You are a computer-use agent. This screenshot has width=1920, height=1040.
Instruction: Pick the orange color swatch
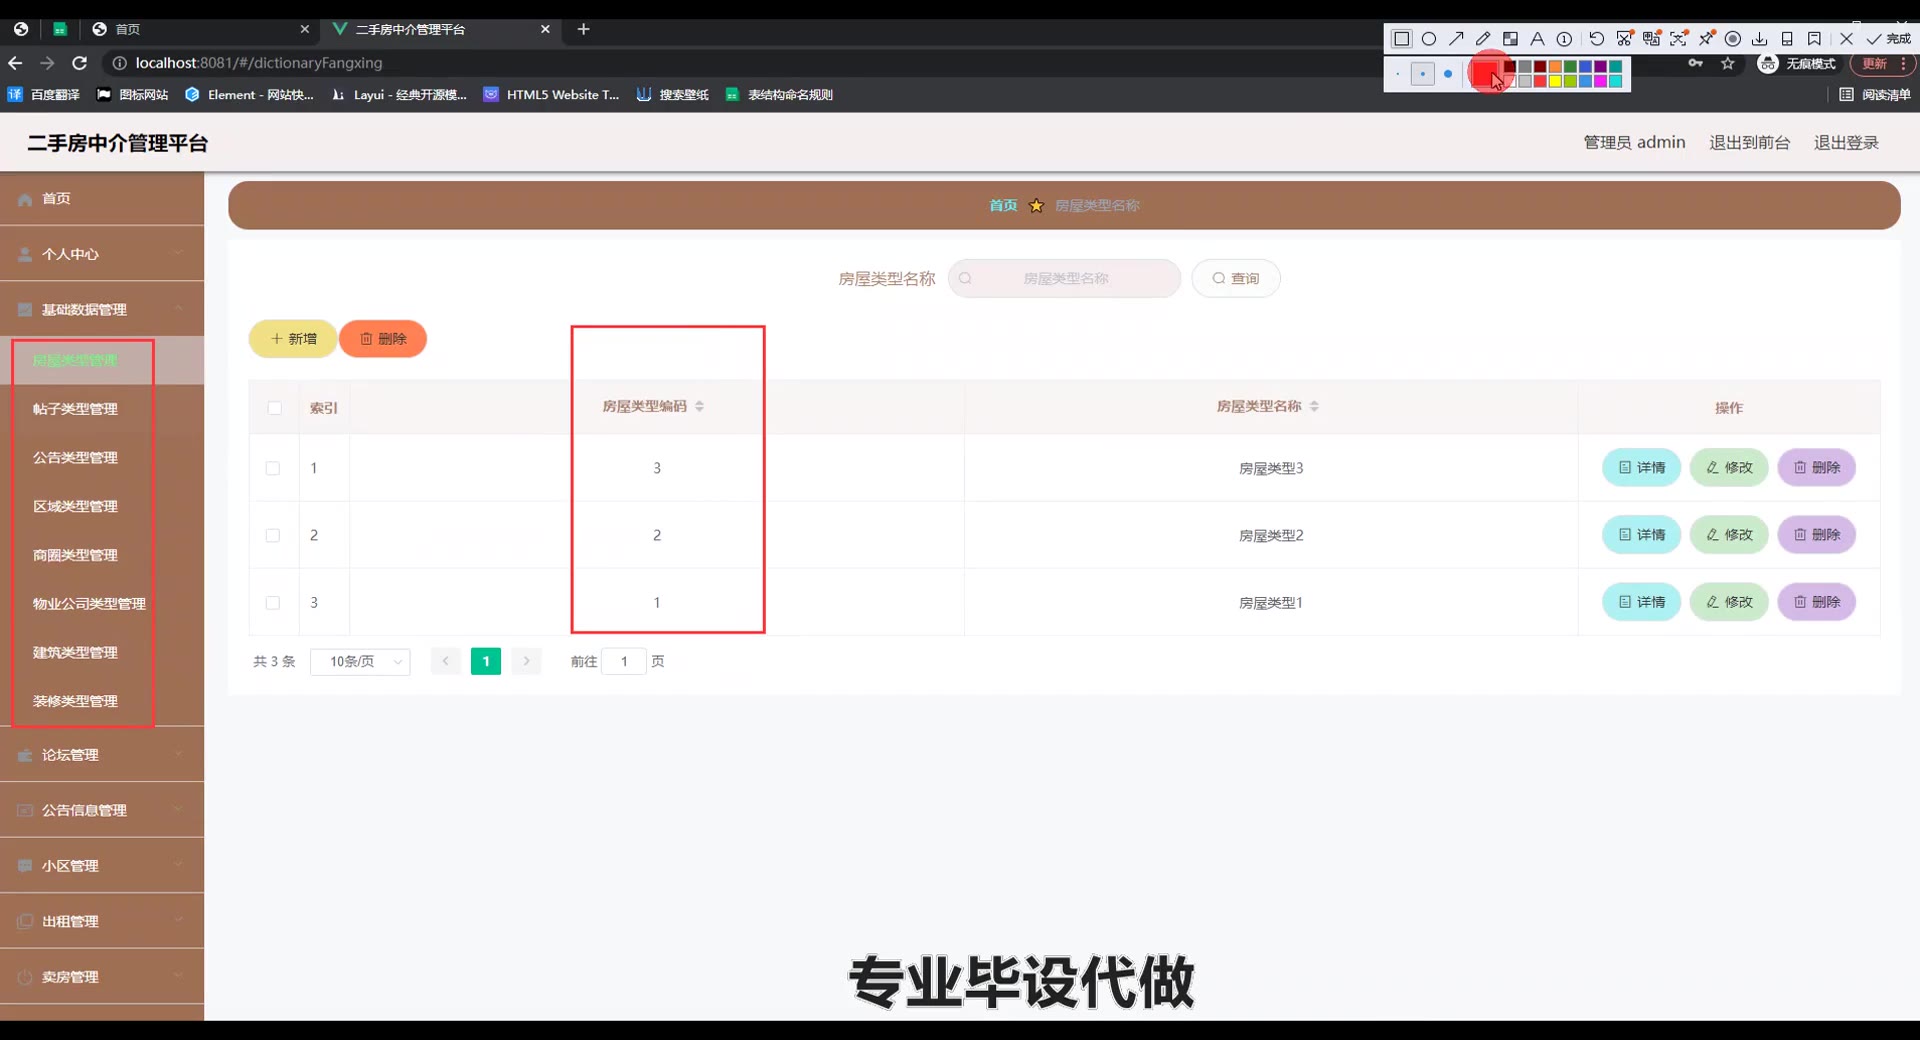(x=1555, y=66)
